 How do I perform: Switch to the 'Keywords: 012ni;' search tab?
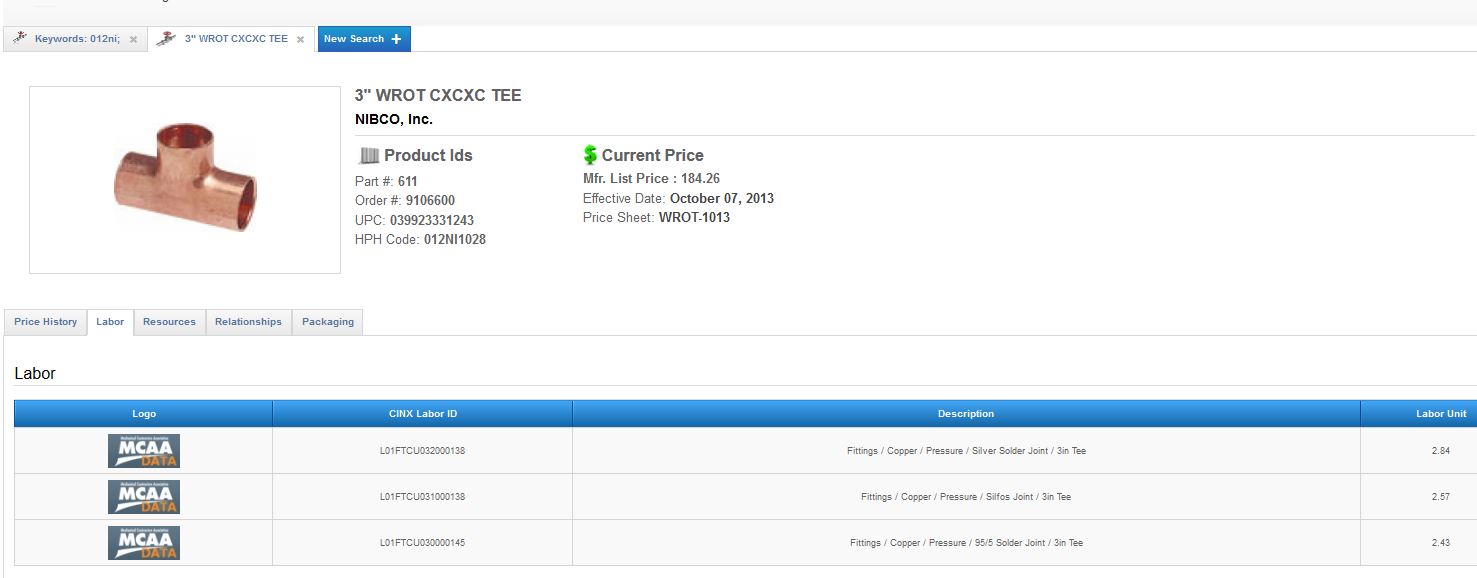[77, 39]
